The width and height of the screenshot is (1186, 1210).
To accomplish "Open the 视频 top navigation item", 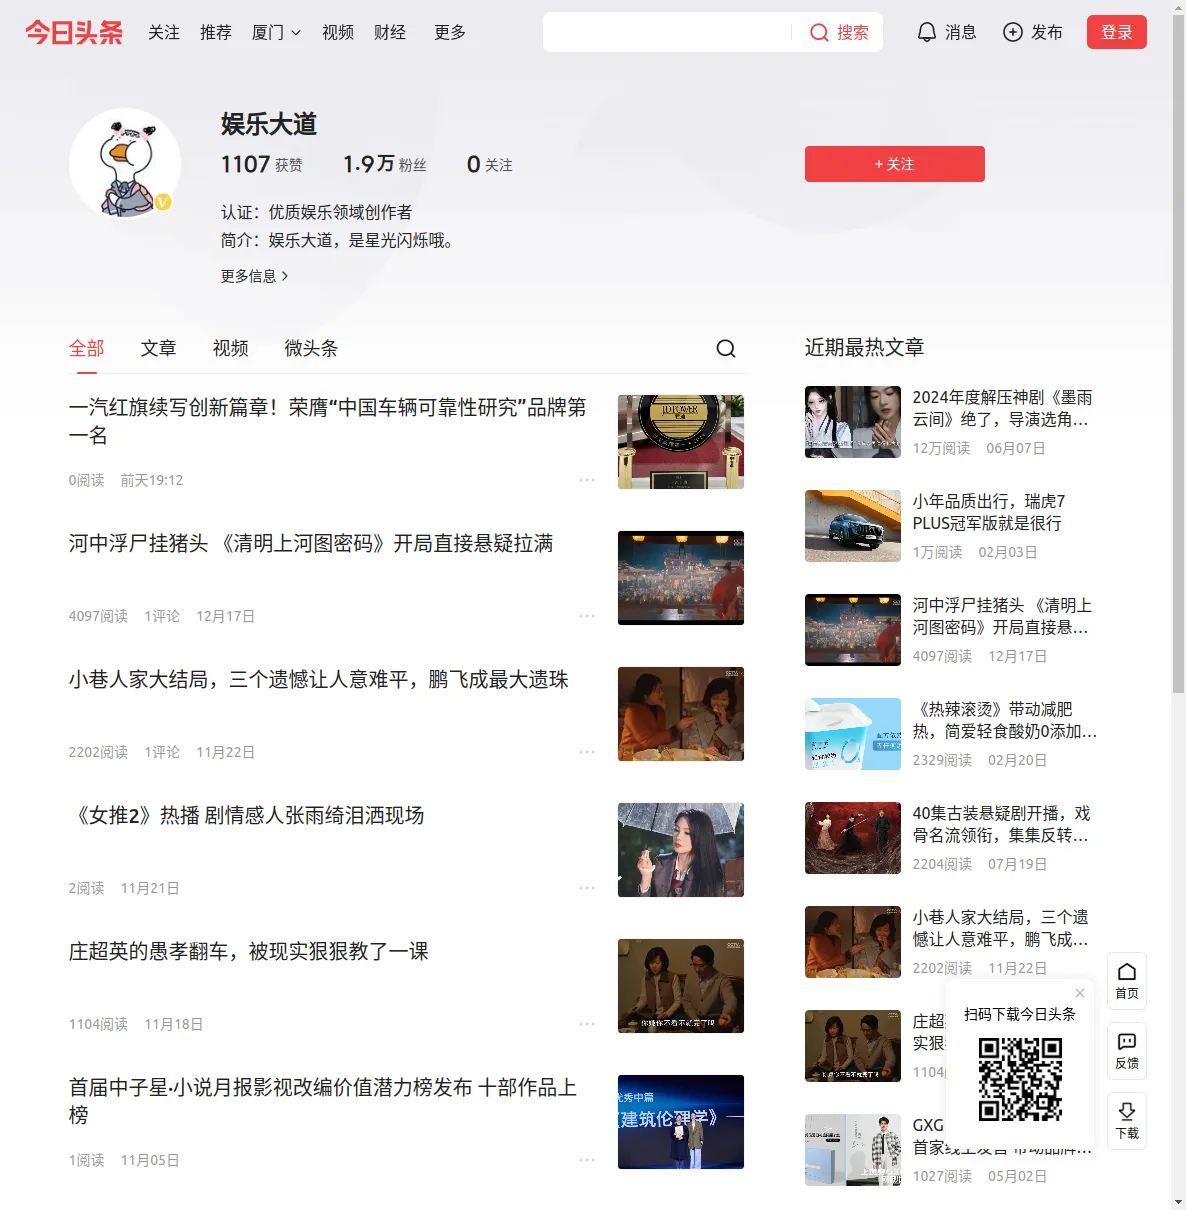I will coord(338,33).
